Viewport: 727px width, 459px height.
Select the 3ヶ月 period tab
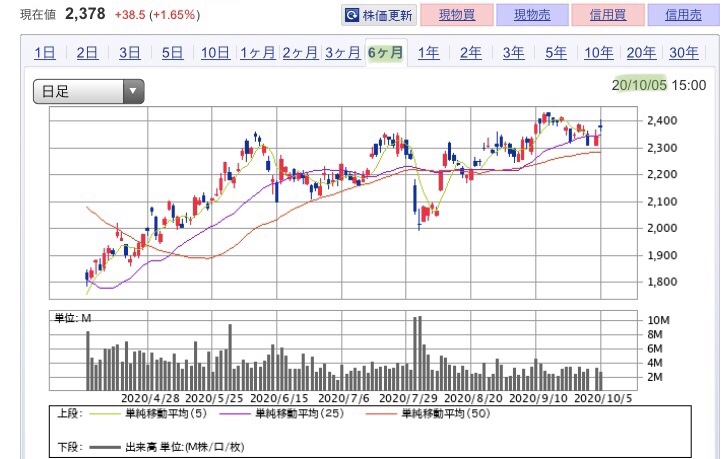343,53
